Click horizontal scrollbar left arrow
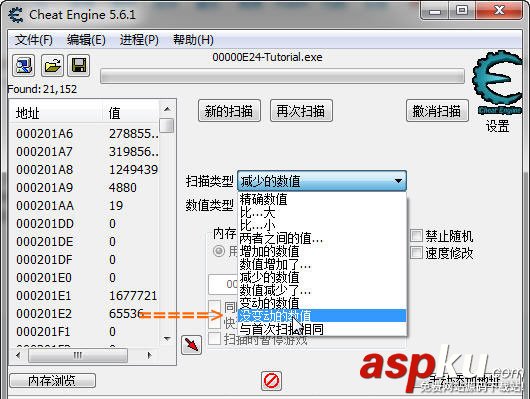530x399 pixels. 18,355
